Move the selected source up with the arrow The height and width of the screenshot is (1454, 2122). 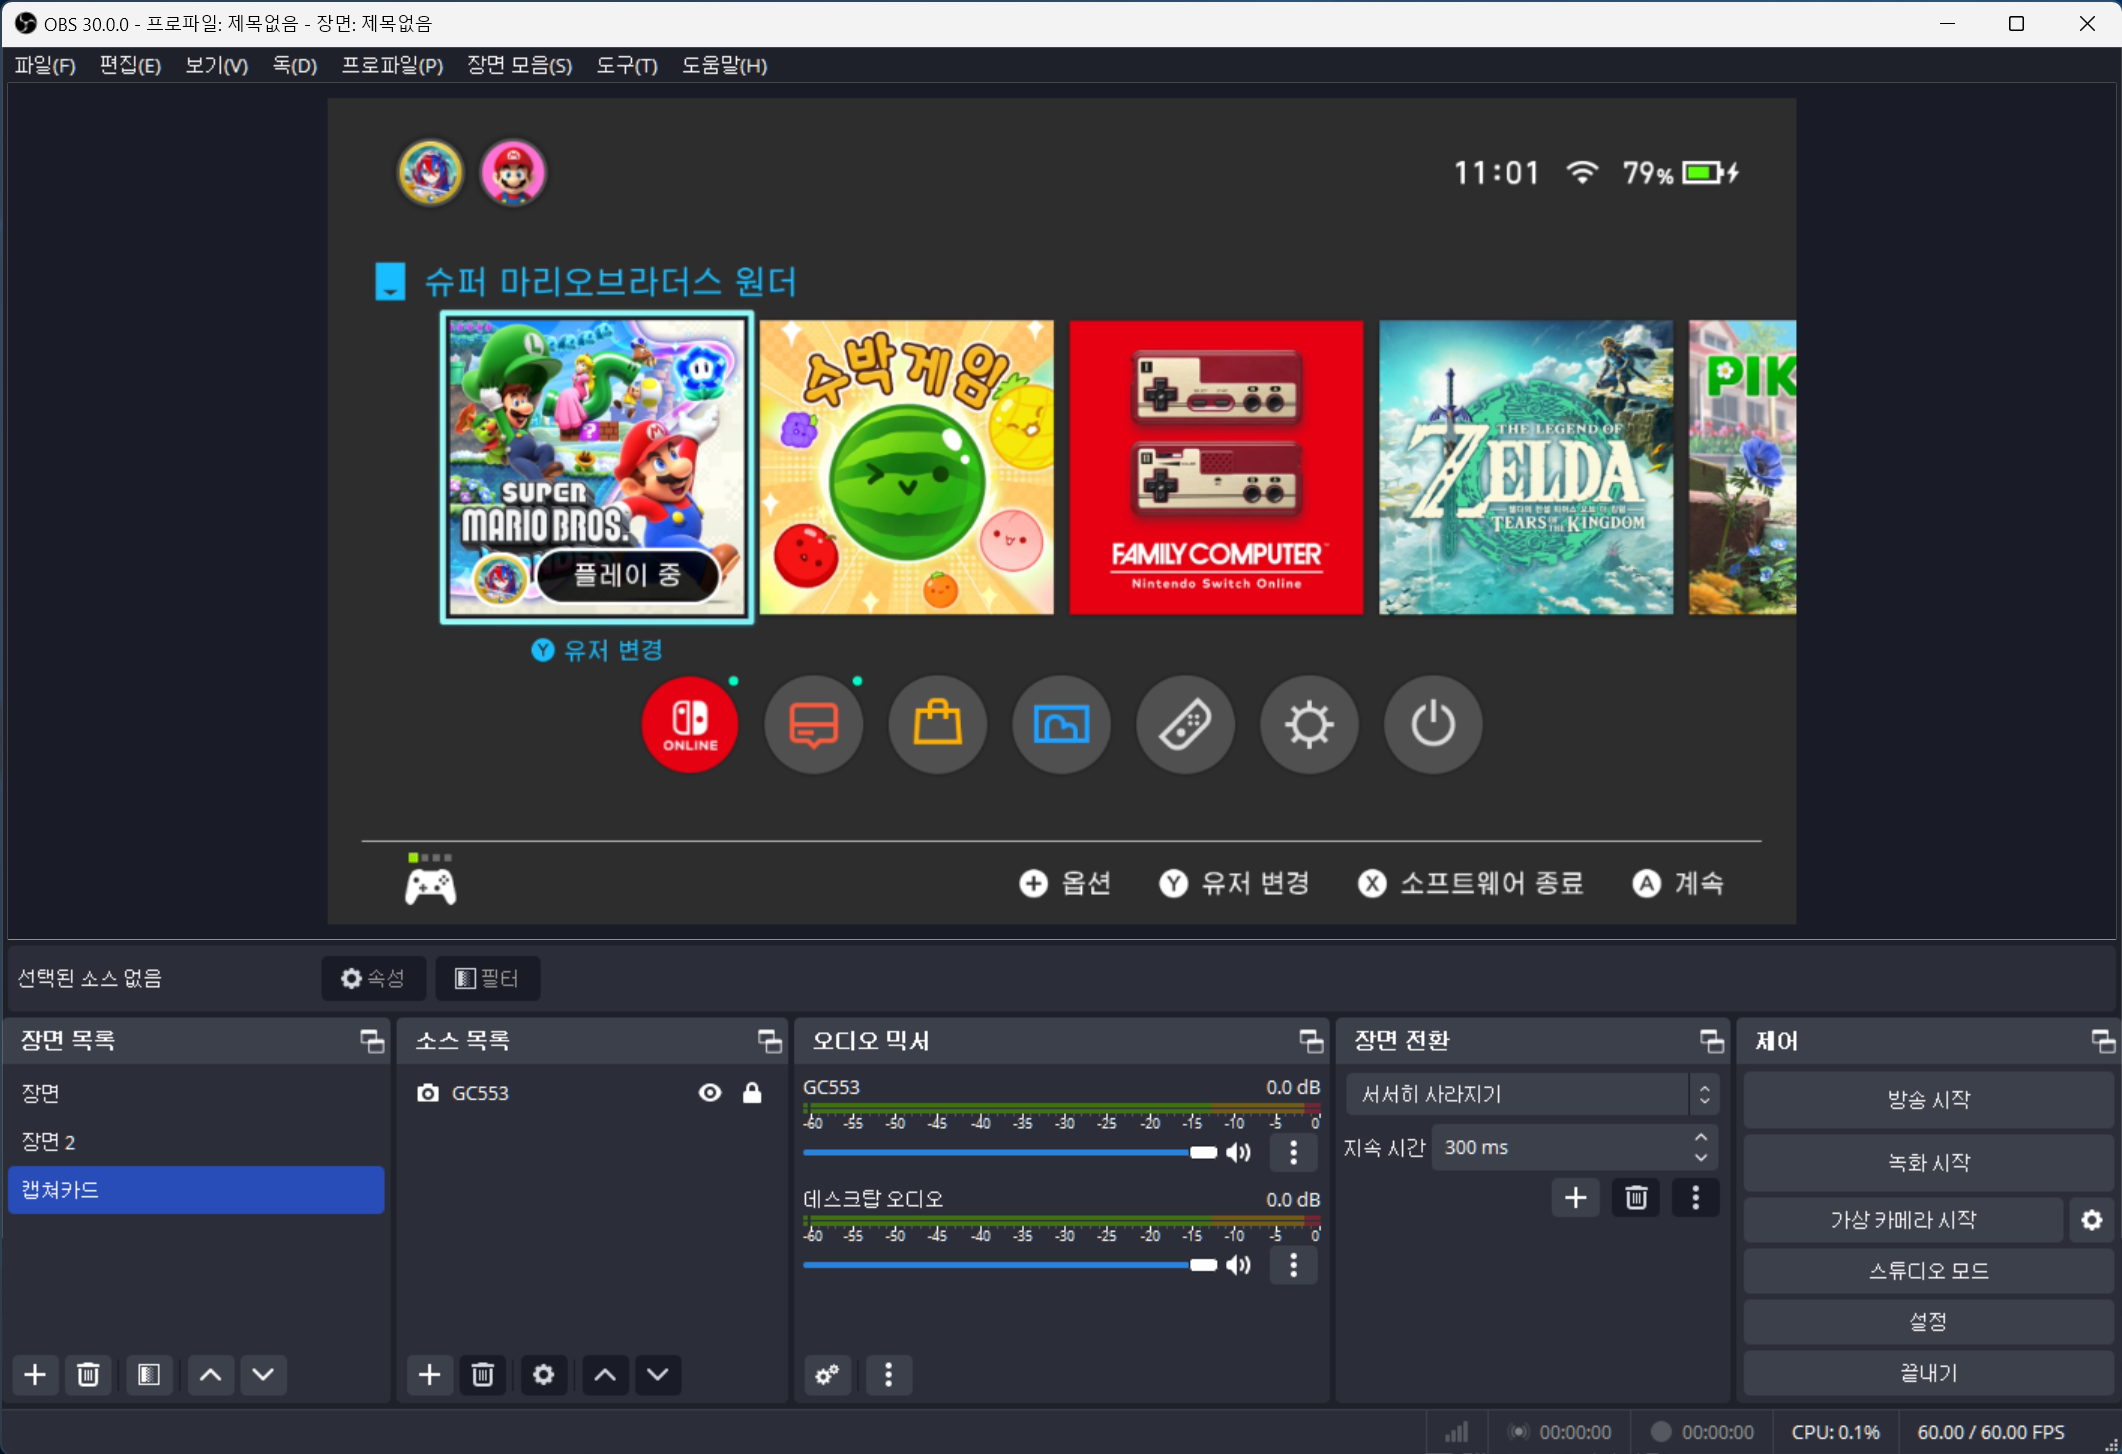[x=605, y=1375]
